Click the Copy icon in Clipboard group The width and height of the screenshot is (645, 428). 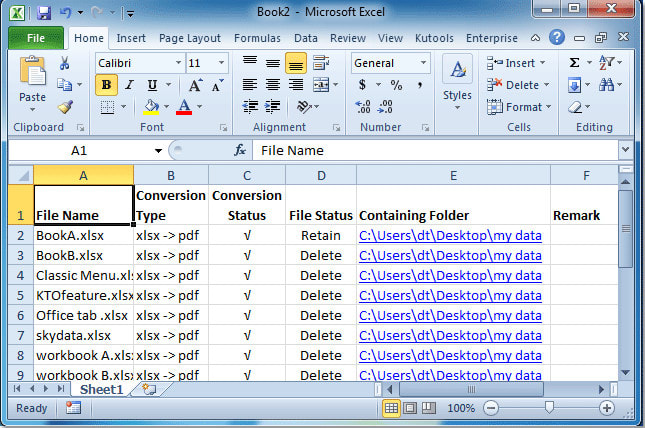coord(65,85)
